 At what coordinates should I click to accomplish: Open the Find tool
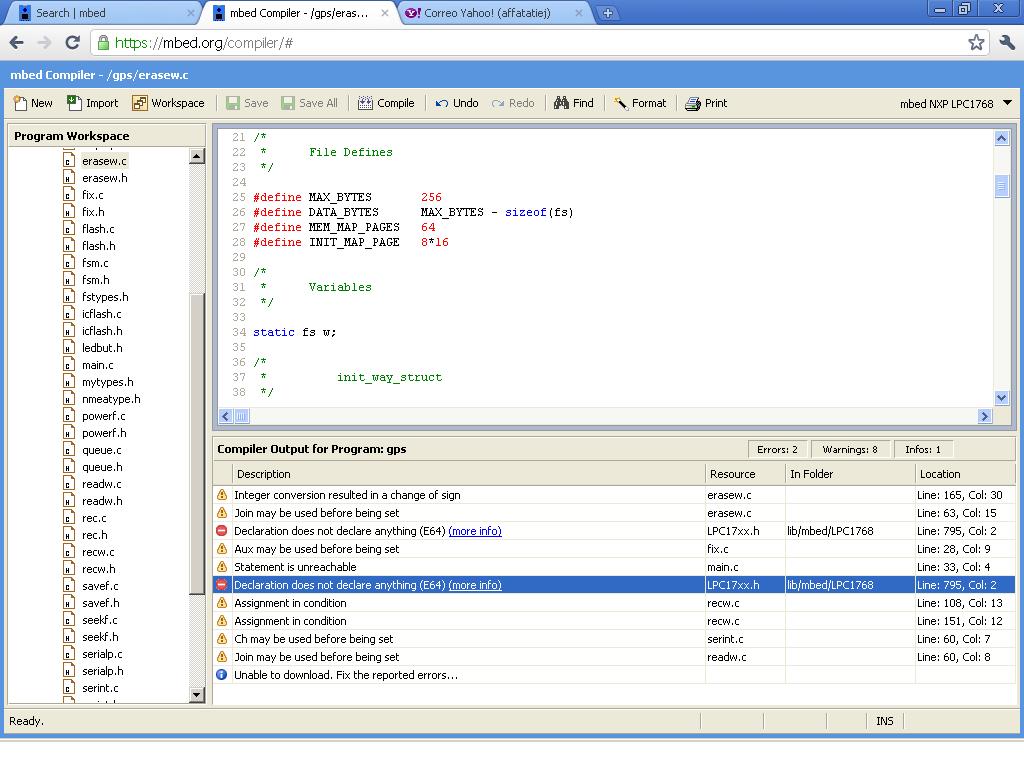click(x=573, y=103)
